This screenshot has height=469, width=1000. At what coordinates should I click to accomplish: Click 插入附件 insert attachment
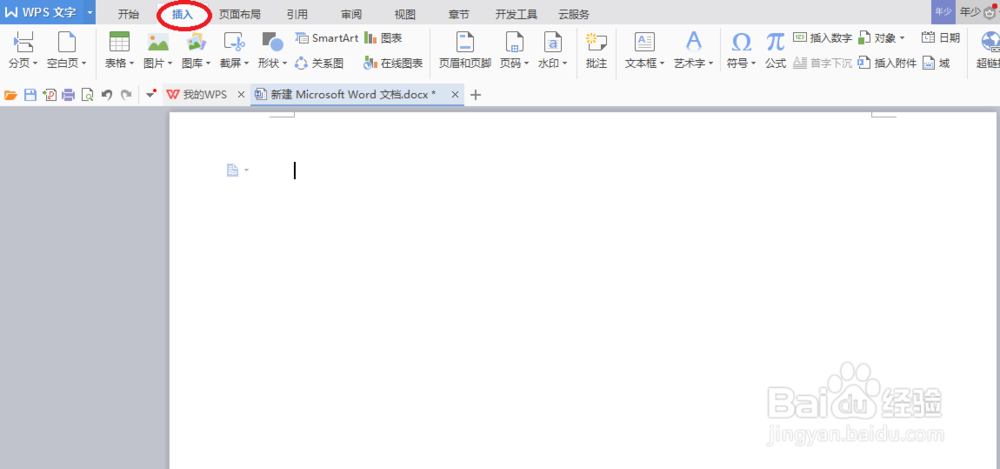point(888,63)
